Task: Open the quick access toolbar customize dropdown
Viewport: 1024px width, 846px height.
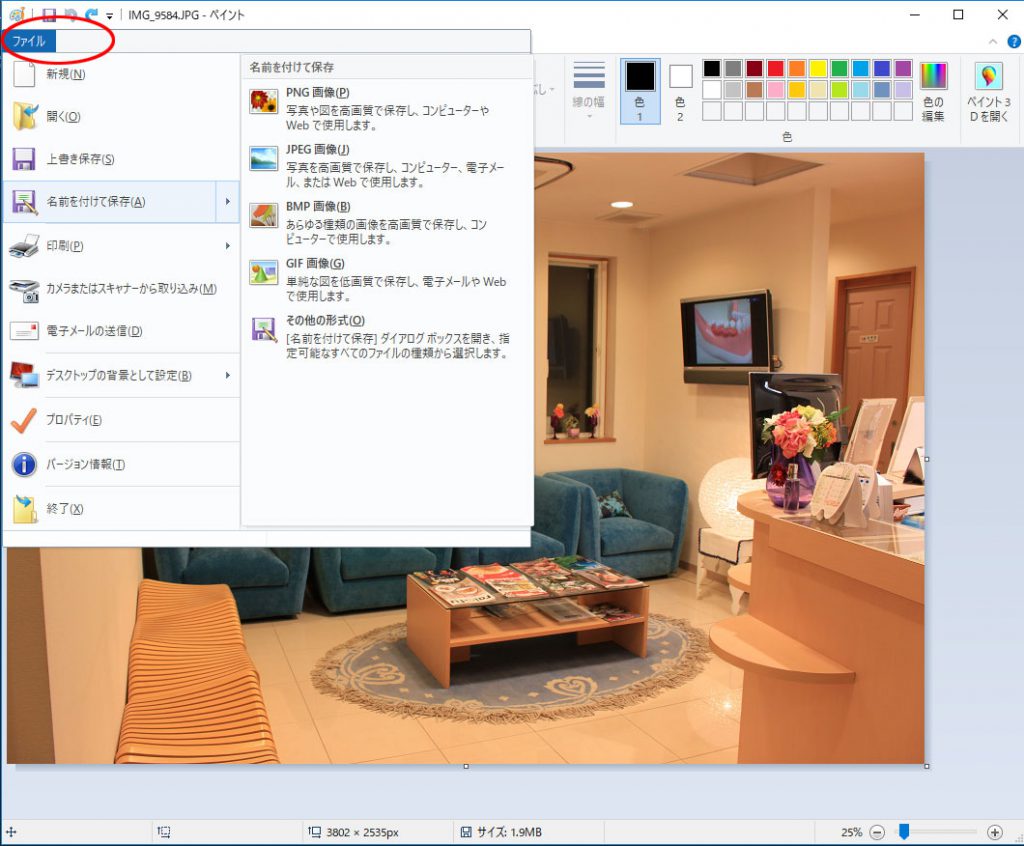Action: [x=109, y=16]
